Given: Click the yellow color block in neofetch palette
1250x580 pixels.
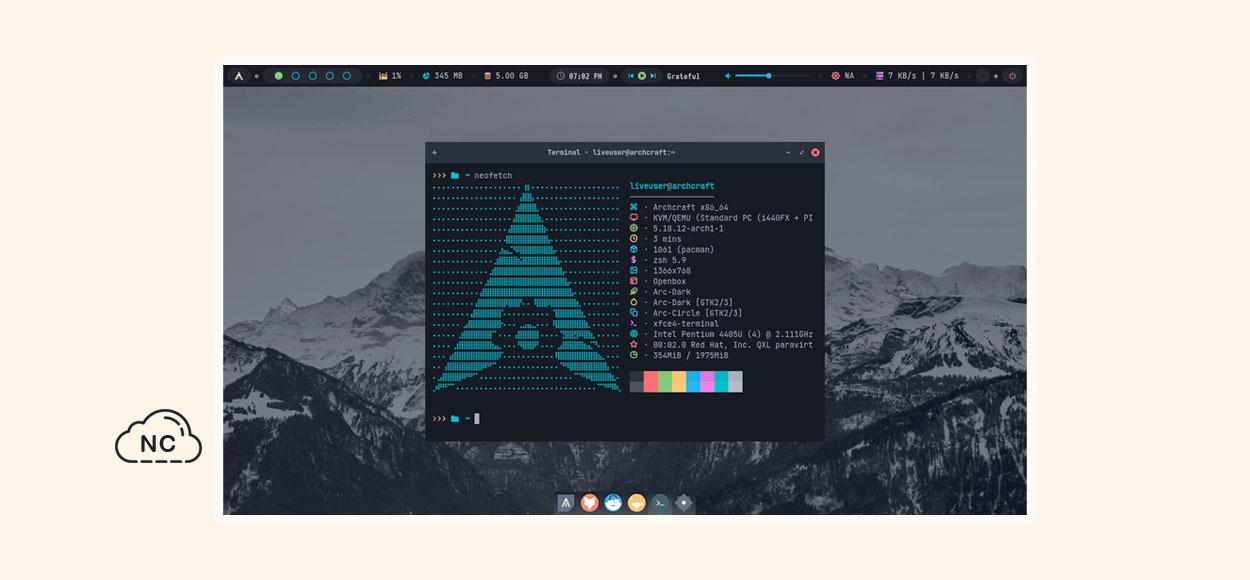Looking at the screenshot, I should point(679,381).
